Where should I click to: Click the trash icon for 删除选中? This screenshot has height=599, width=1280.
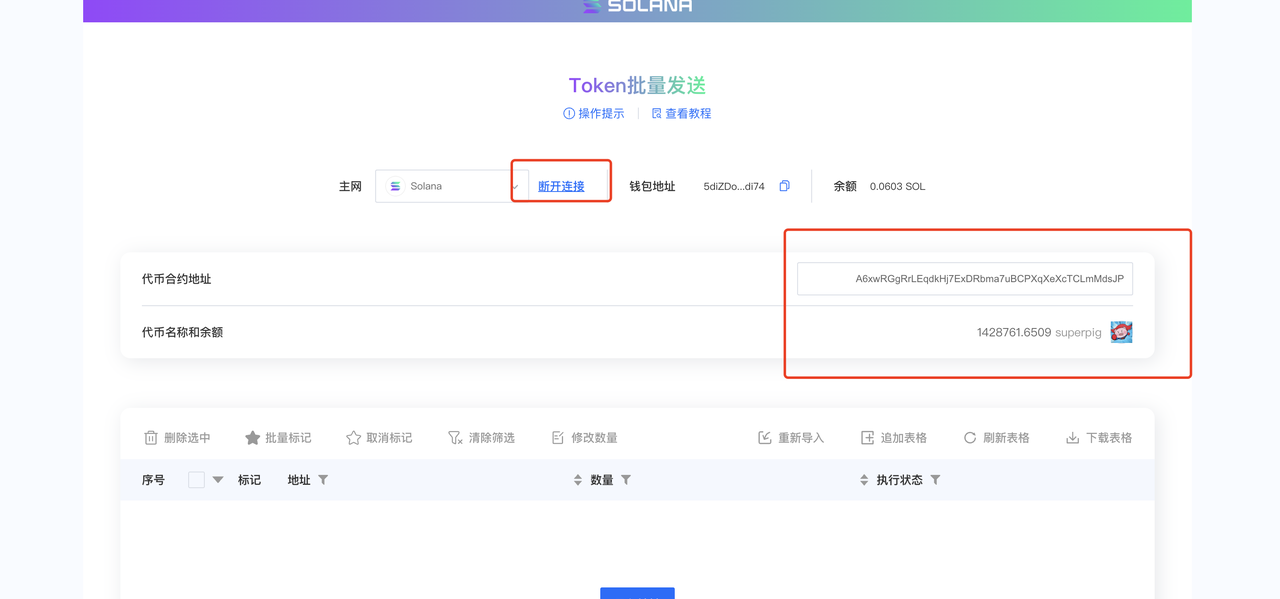[x=151, y=438]
